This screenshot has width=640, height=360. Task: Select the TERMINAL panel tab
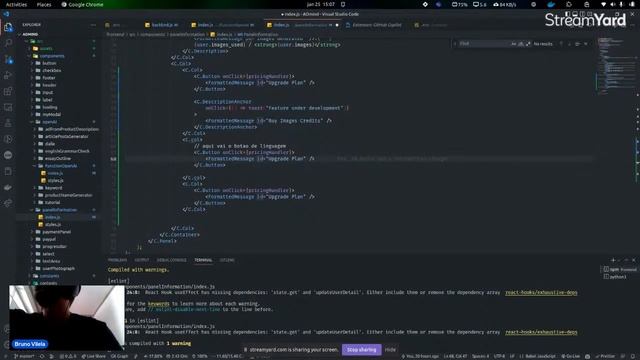click(x=203, y=260)
